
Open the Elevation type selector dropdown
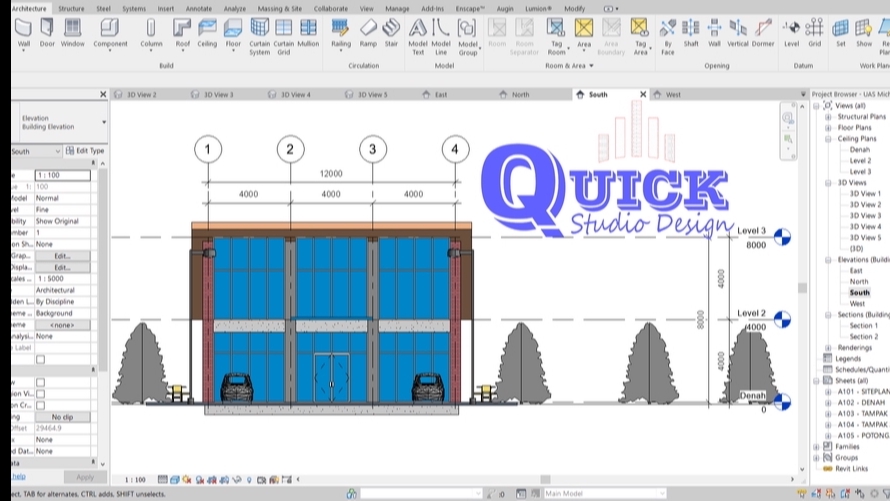[x=104, y=122]
